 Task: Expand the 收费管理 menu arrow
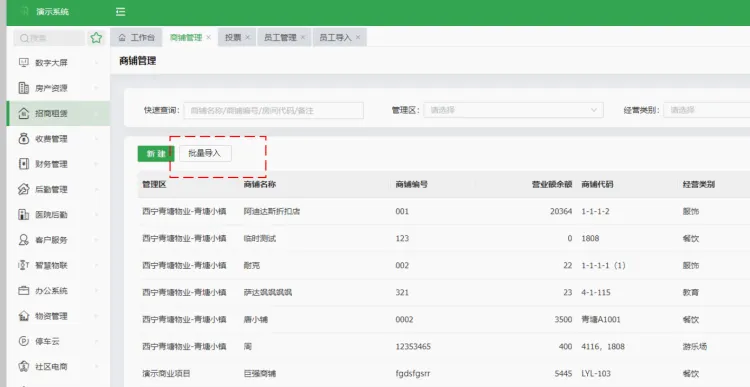97,139
